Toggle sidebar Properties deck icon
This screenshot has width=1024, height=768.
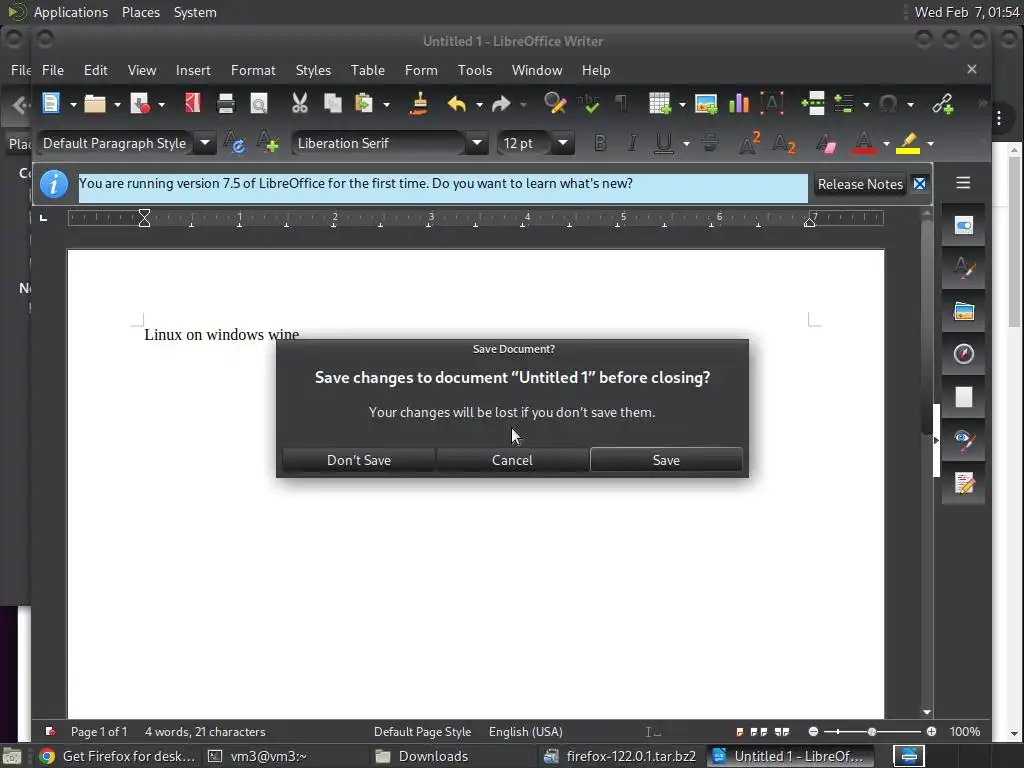tap(964, 225)
